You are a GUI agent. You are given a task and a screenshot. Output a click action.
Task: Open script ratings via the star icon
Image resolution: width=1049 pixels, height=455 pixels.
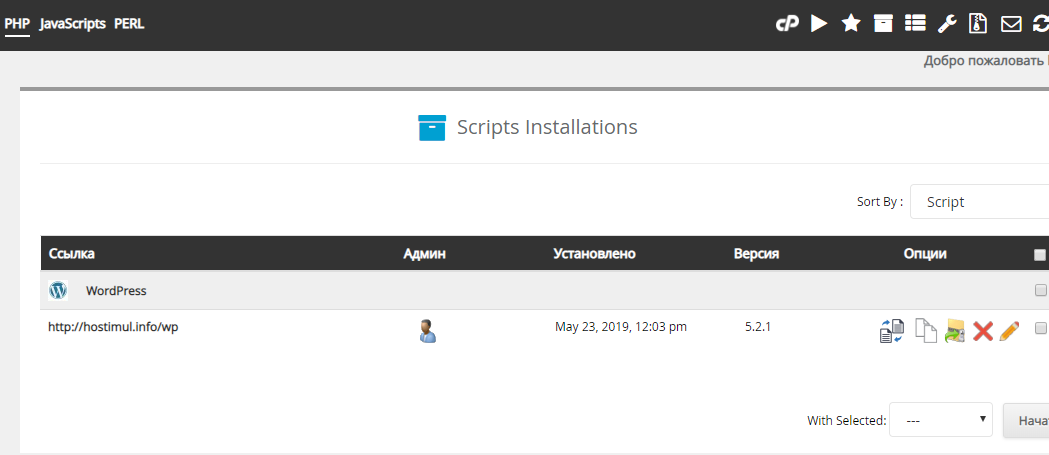tap(851, 24)
